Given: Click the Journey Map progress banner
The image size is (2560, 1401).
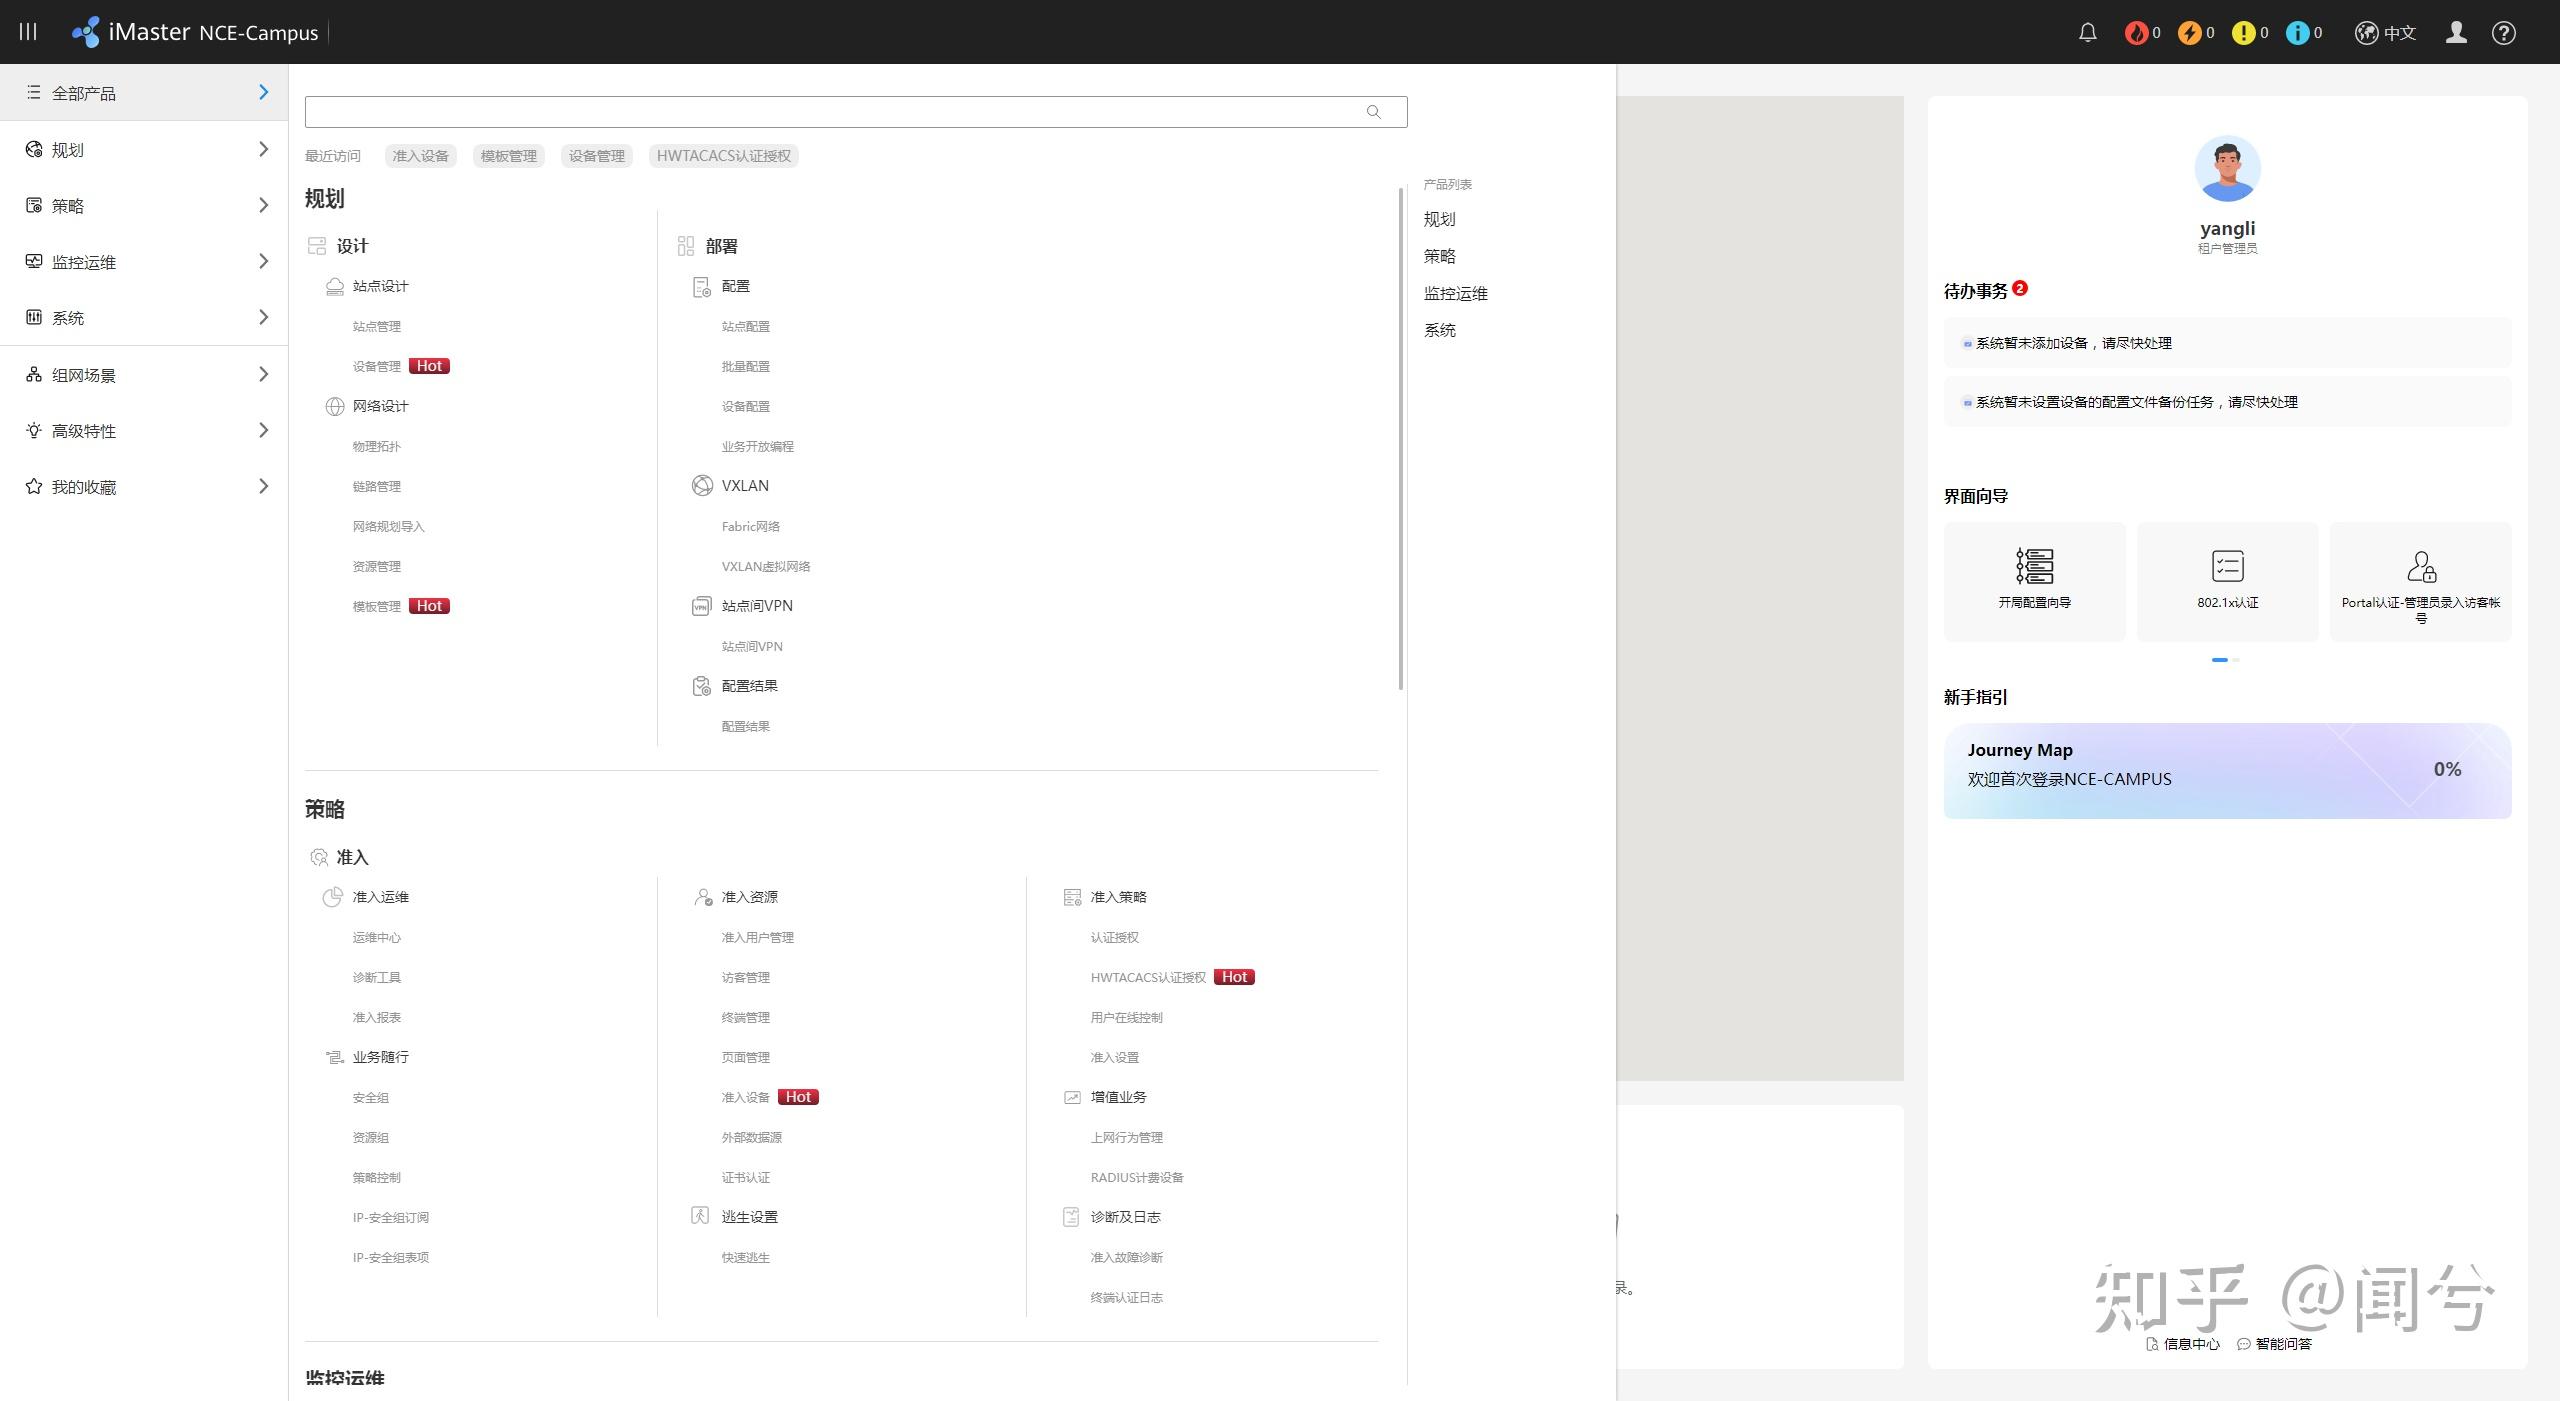Looking at the screenshot, I should [2226, 771].
